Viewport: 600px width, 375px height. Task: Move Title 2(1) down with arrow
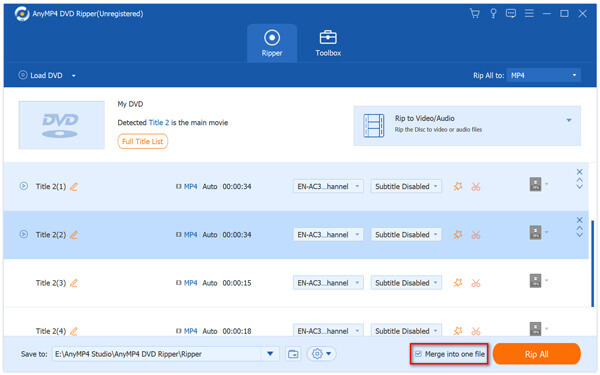pyautogui.click(x=580, y=187)
